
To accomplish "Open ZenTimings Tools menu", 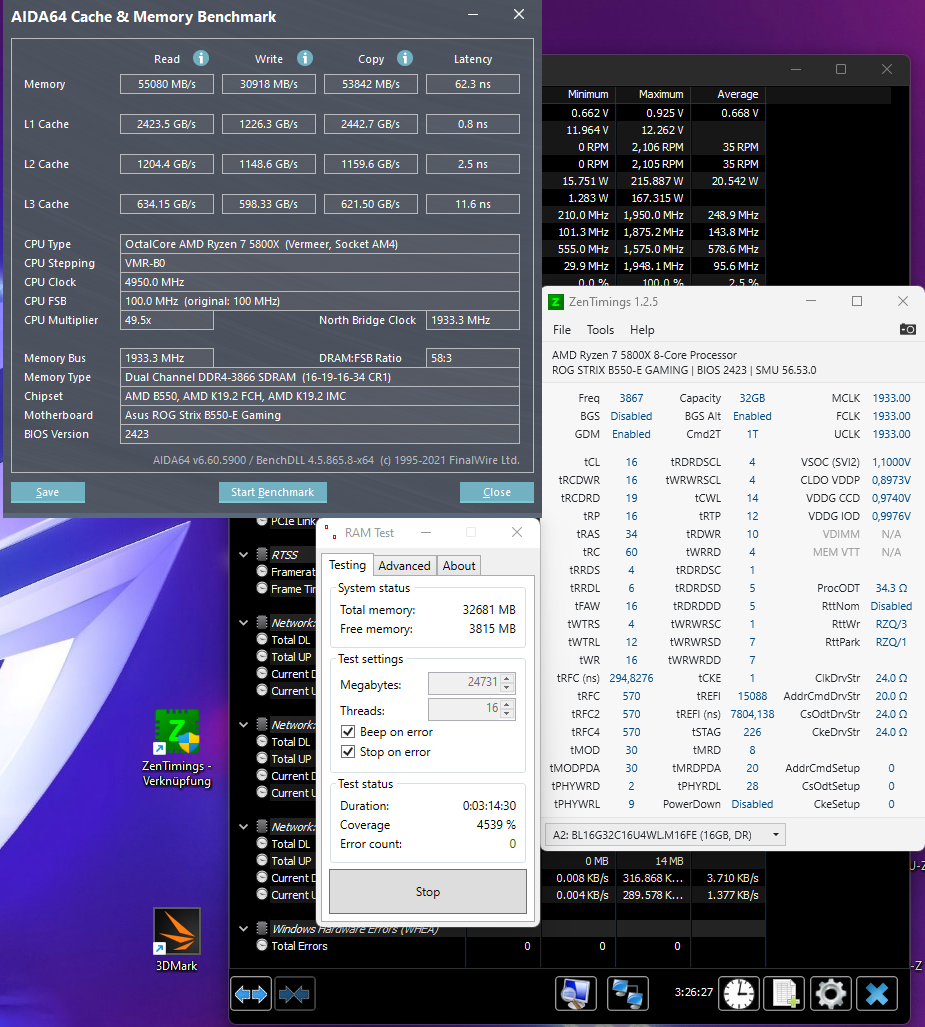I will [x=600, y=329].
